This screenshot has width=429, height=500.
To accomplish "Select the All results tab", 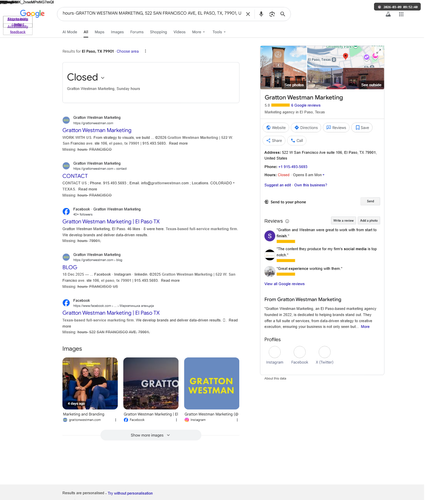I will [x=87, y=32].
